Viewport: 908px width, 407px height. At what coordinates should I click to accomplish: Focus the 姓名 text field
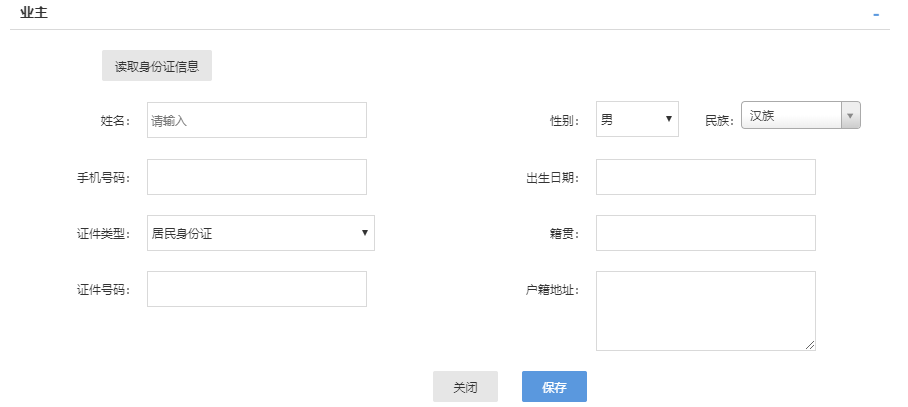257,120
